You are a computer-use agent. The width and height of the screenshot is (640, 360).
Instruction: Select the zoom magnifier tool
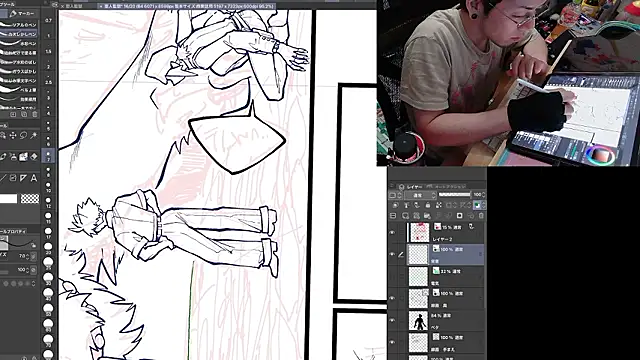(x=2, y=136)
